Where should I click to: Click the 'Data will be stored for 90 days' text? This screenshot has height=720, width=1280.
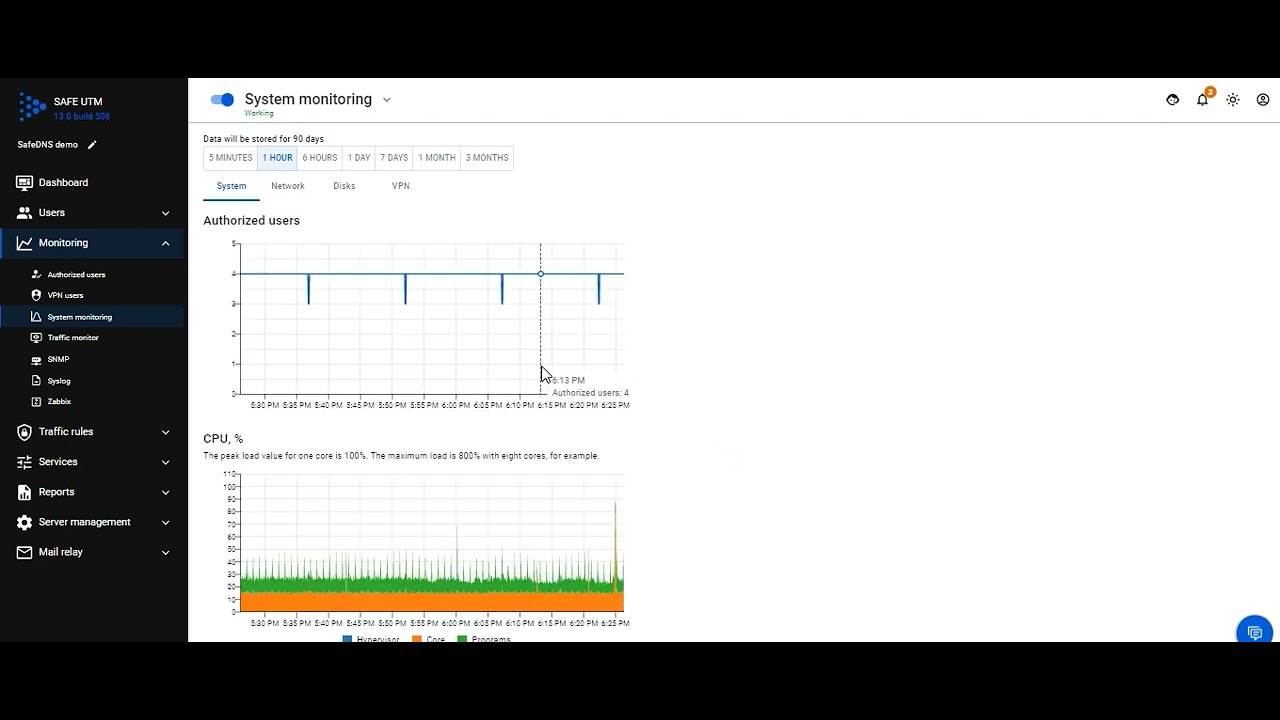[x=264, y=139]
